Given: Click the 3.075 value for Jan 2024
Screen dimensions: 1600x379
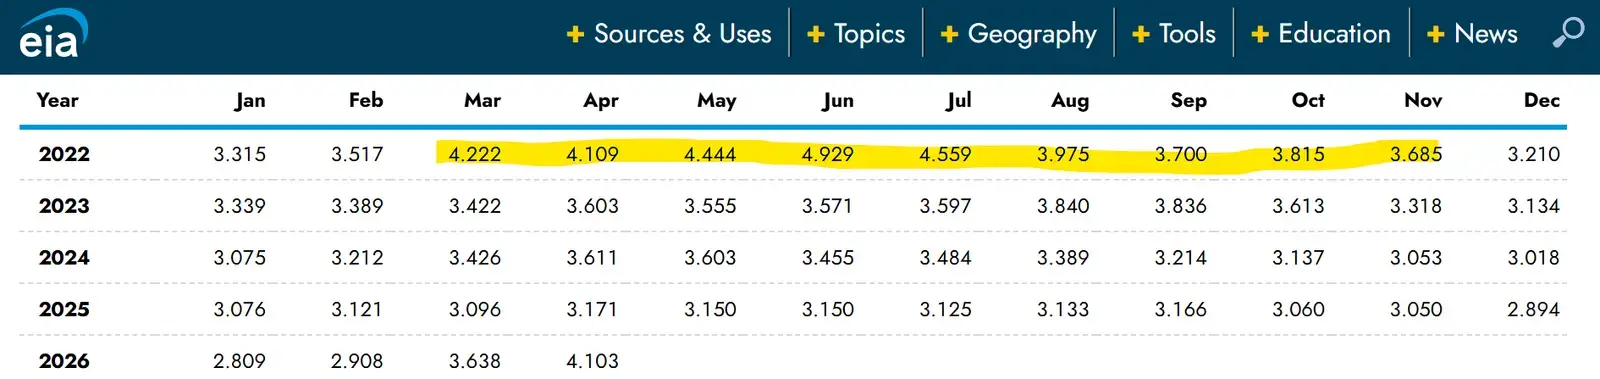Looking at the screenshot, I should click(240, 258).
